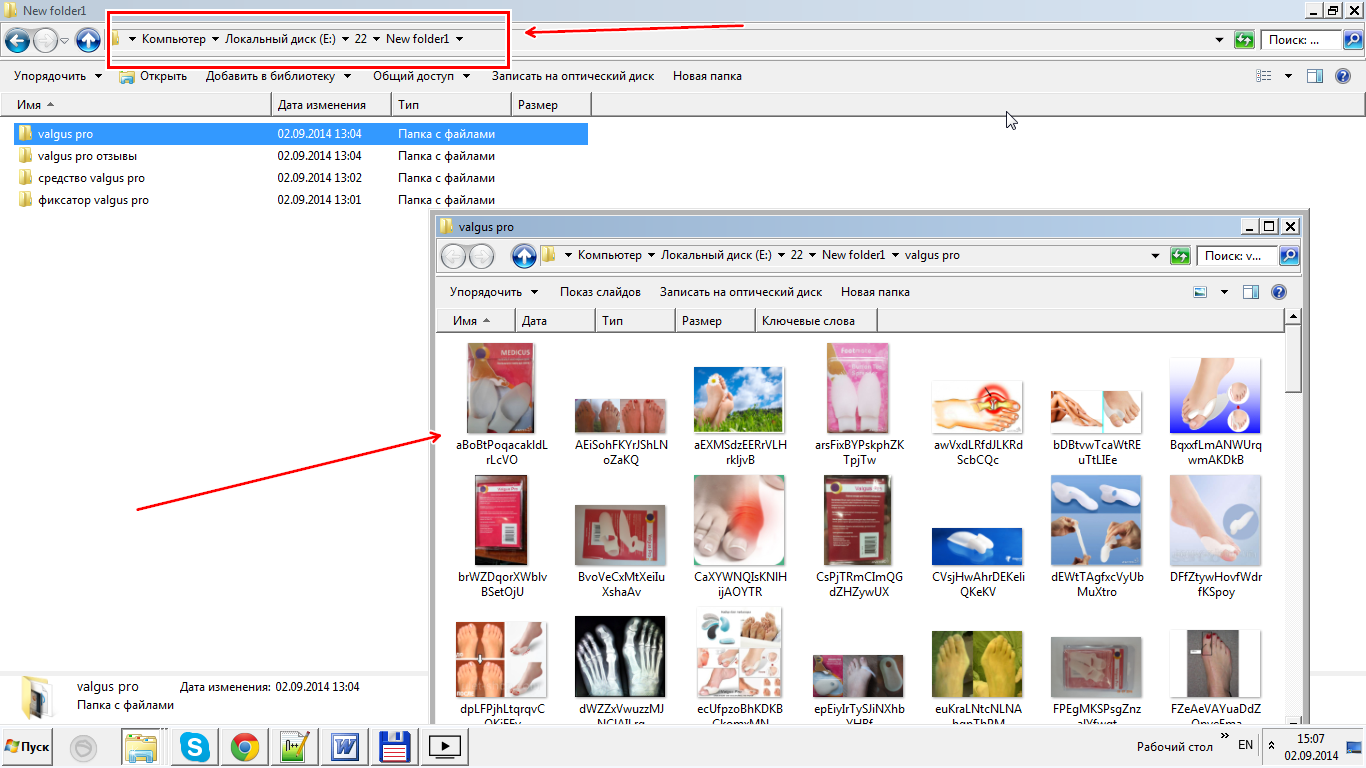The height and width of the screenshot is (768, 1366).
Task: Open the Добавить в библиотеку dropdown
Action: click(x=278, y=76)
